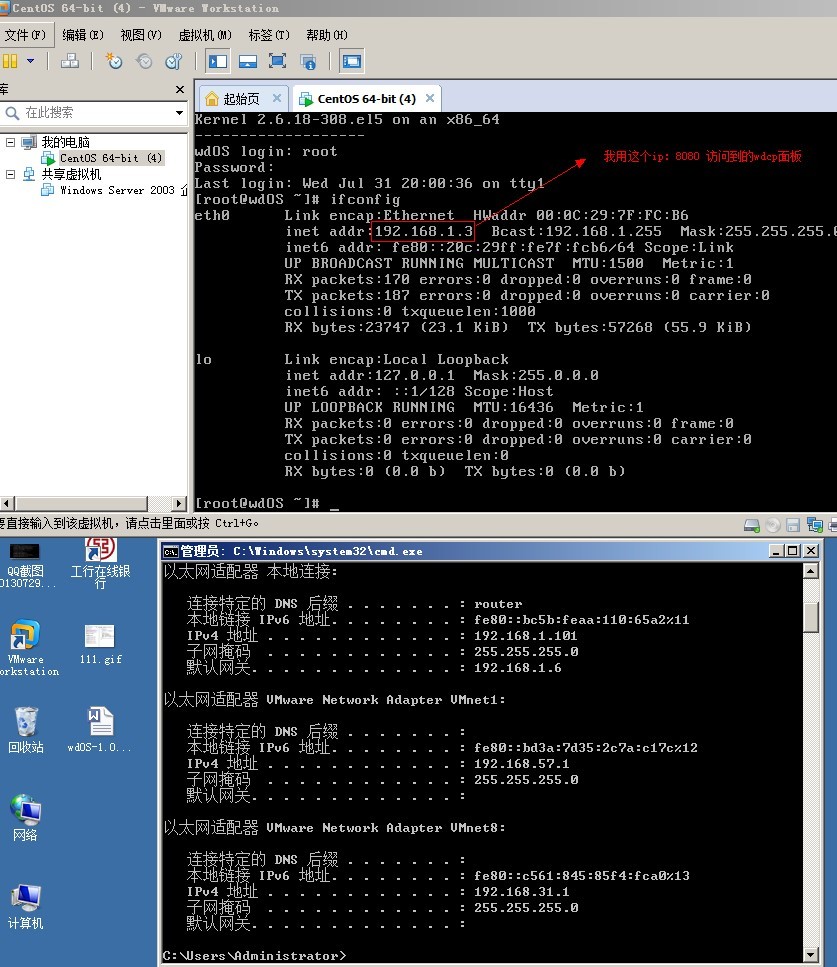Open the 虚拟机(M) menu
Viewport: 837px width, 967px height.
coord(205,35)
